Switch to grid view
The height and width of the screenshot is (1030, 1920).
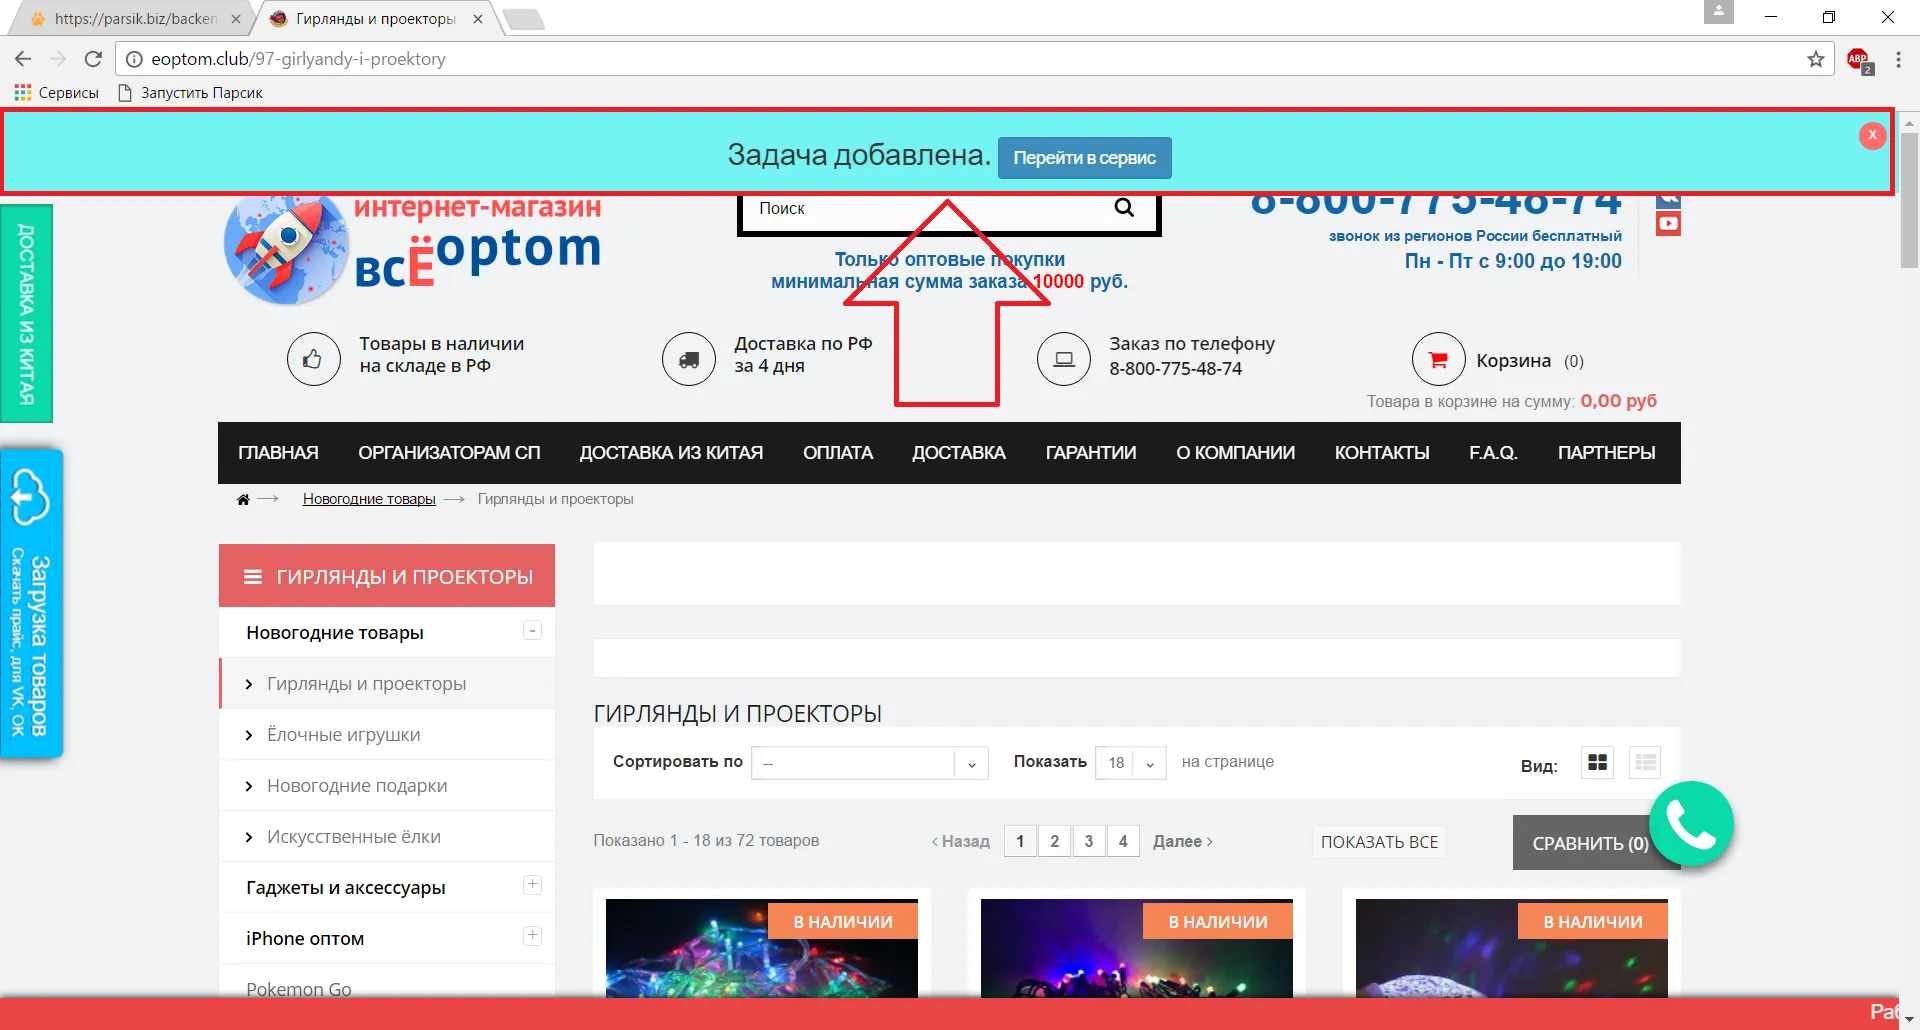tap(1597, 763)
